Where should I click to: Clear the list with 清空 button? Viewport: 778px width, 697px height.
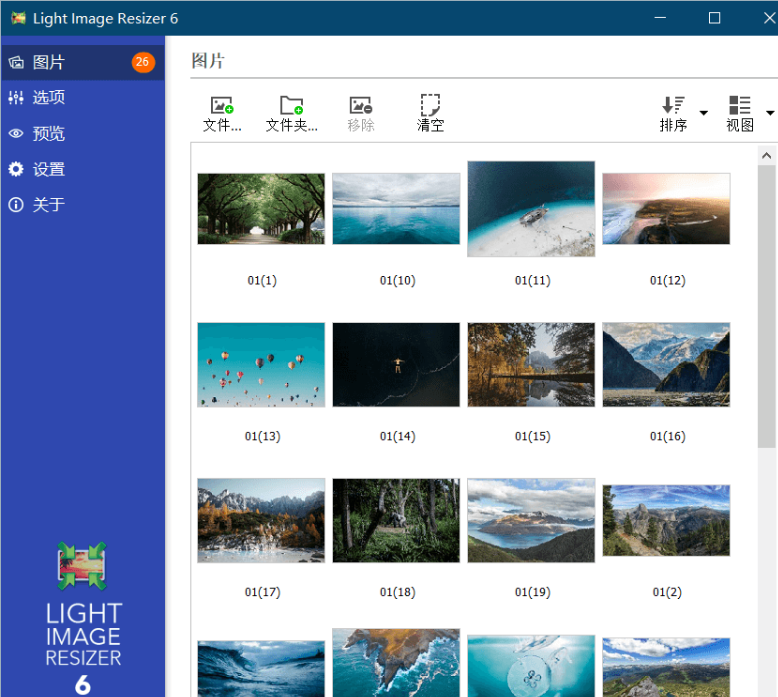click(430, 114)
